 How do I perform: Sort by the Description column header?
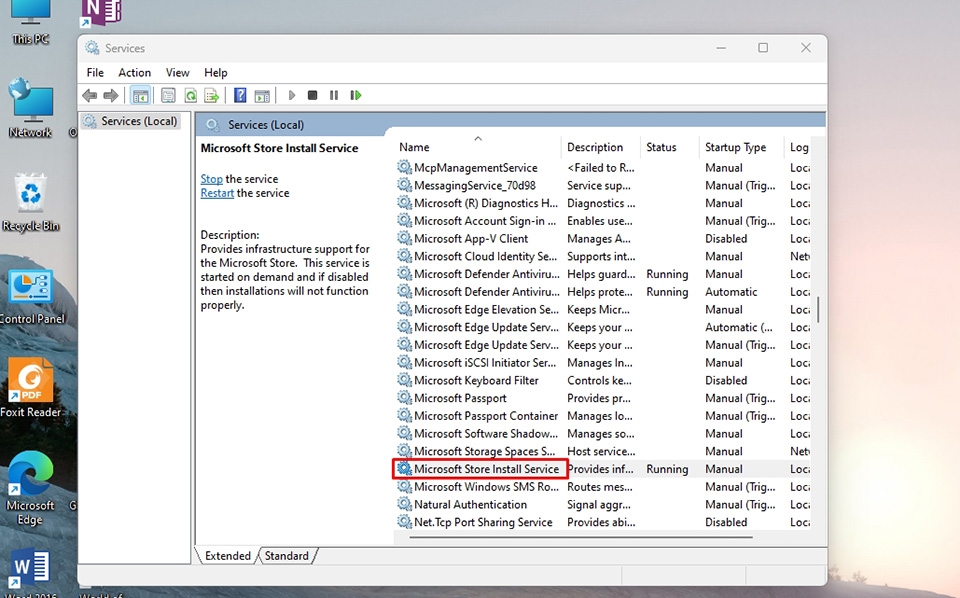pos(601,147)
